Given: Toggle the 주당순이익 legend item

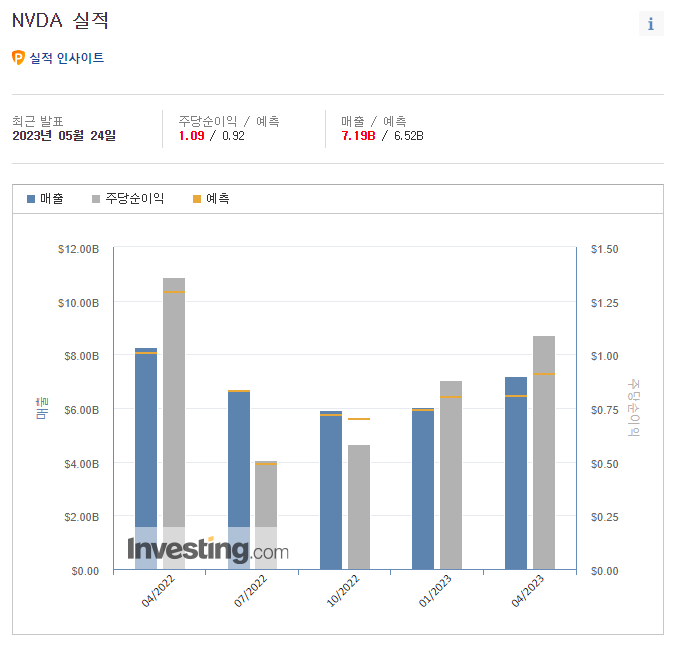Looking at the screenshot, I should (128, 199).
